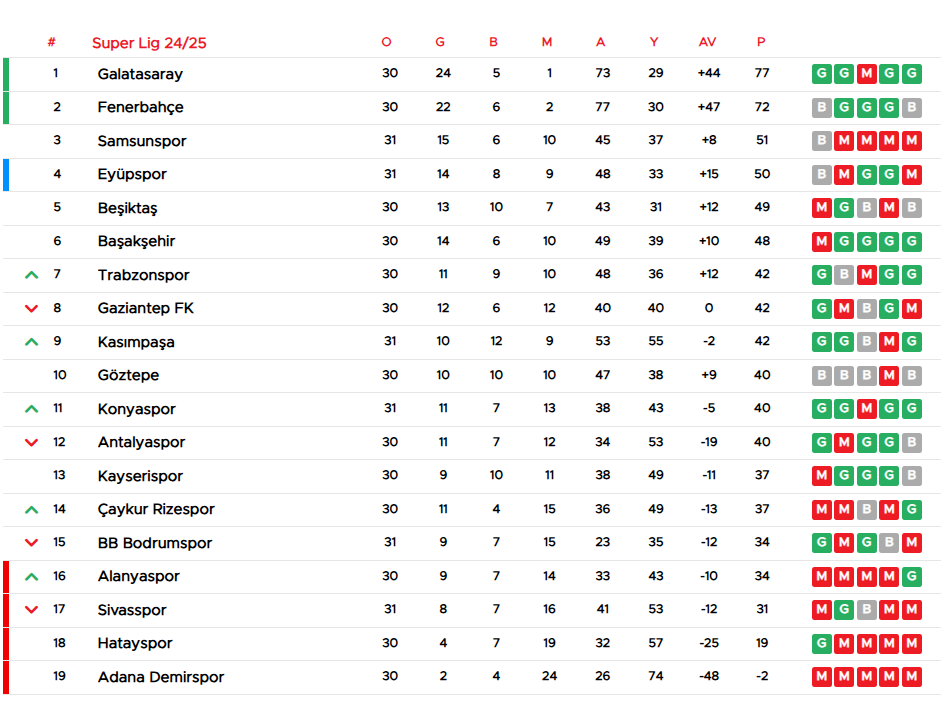The image size is (948, 724).
Task: Click the down arrow next to Antalyaspor
Action: point(31,442)
